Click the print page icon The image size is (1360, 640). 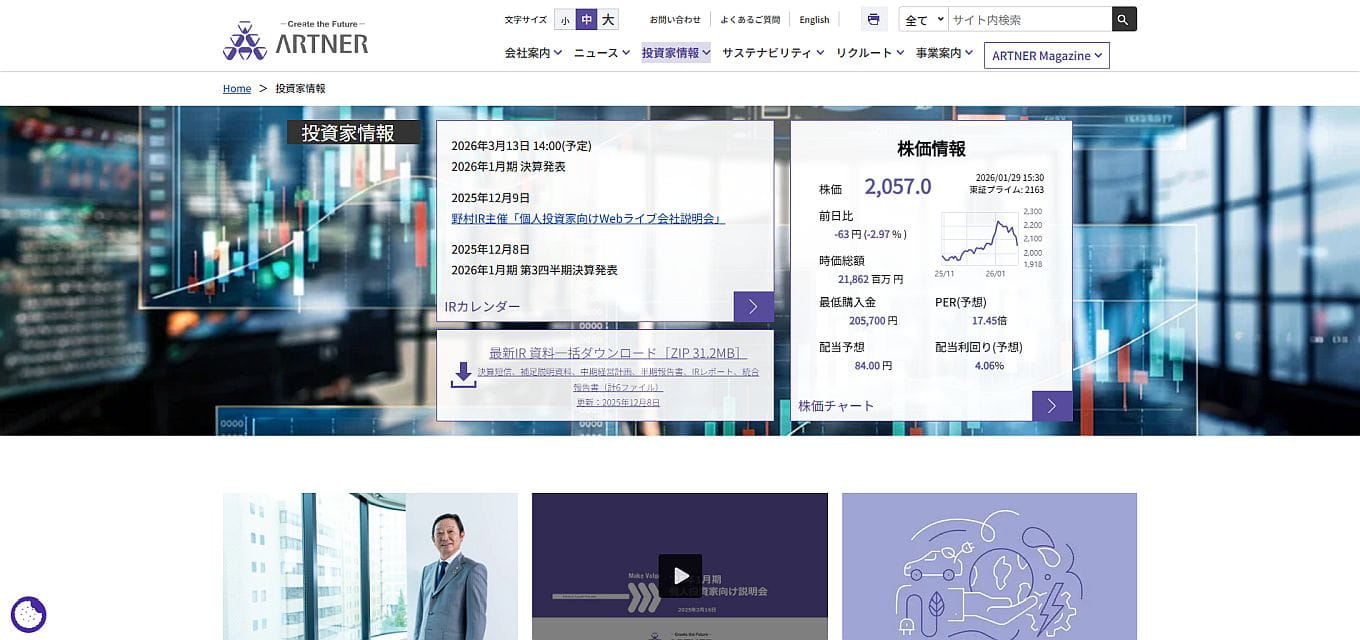(873, 18)
